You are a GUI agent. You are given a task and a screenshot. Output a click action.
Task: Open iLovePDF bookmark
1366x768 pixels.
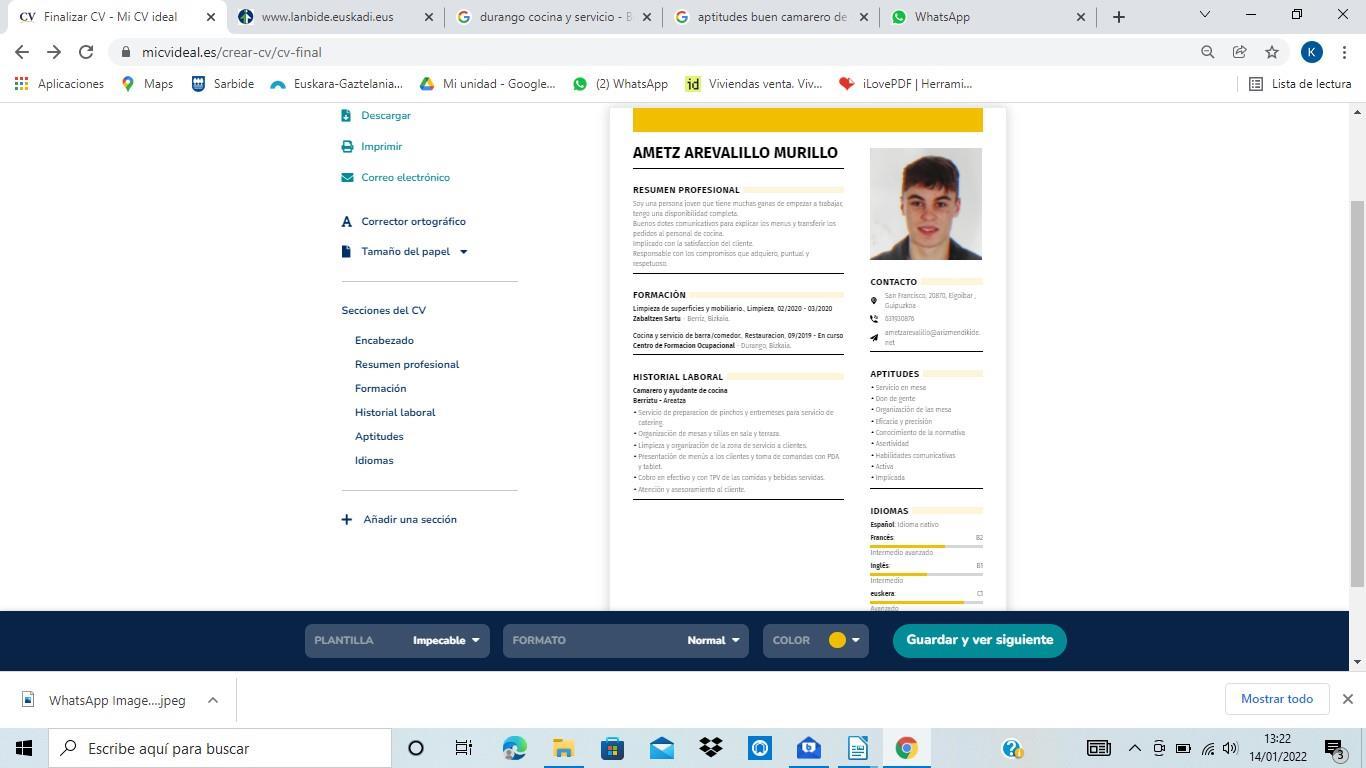pyautogui.click(x=905, y=84)
